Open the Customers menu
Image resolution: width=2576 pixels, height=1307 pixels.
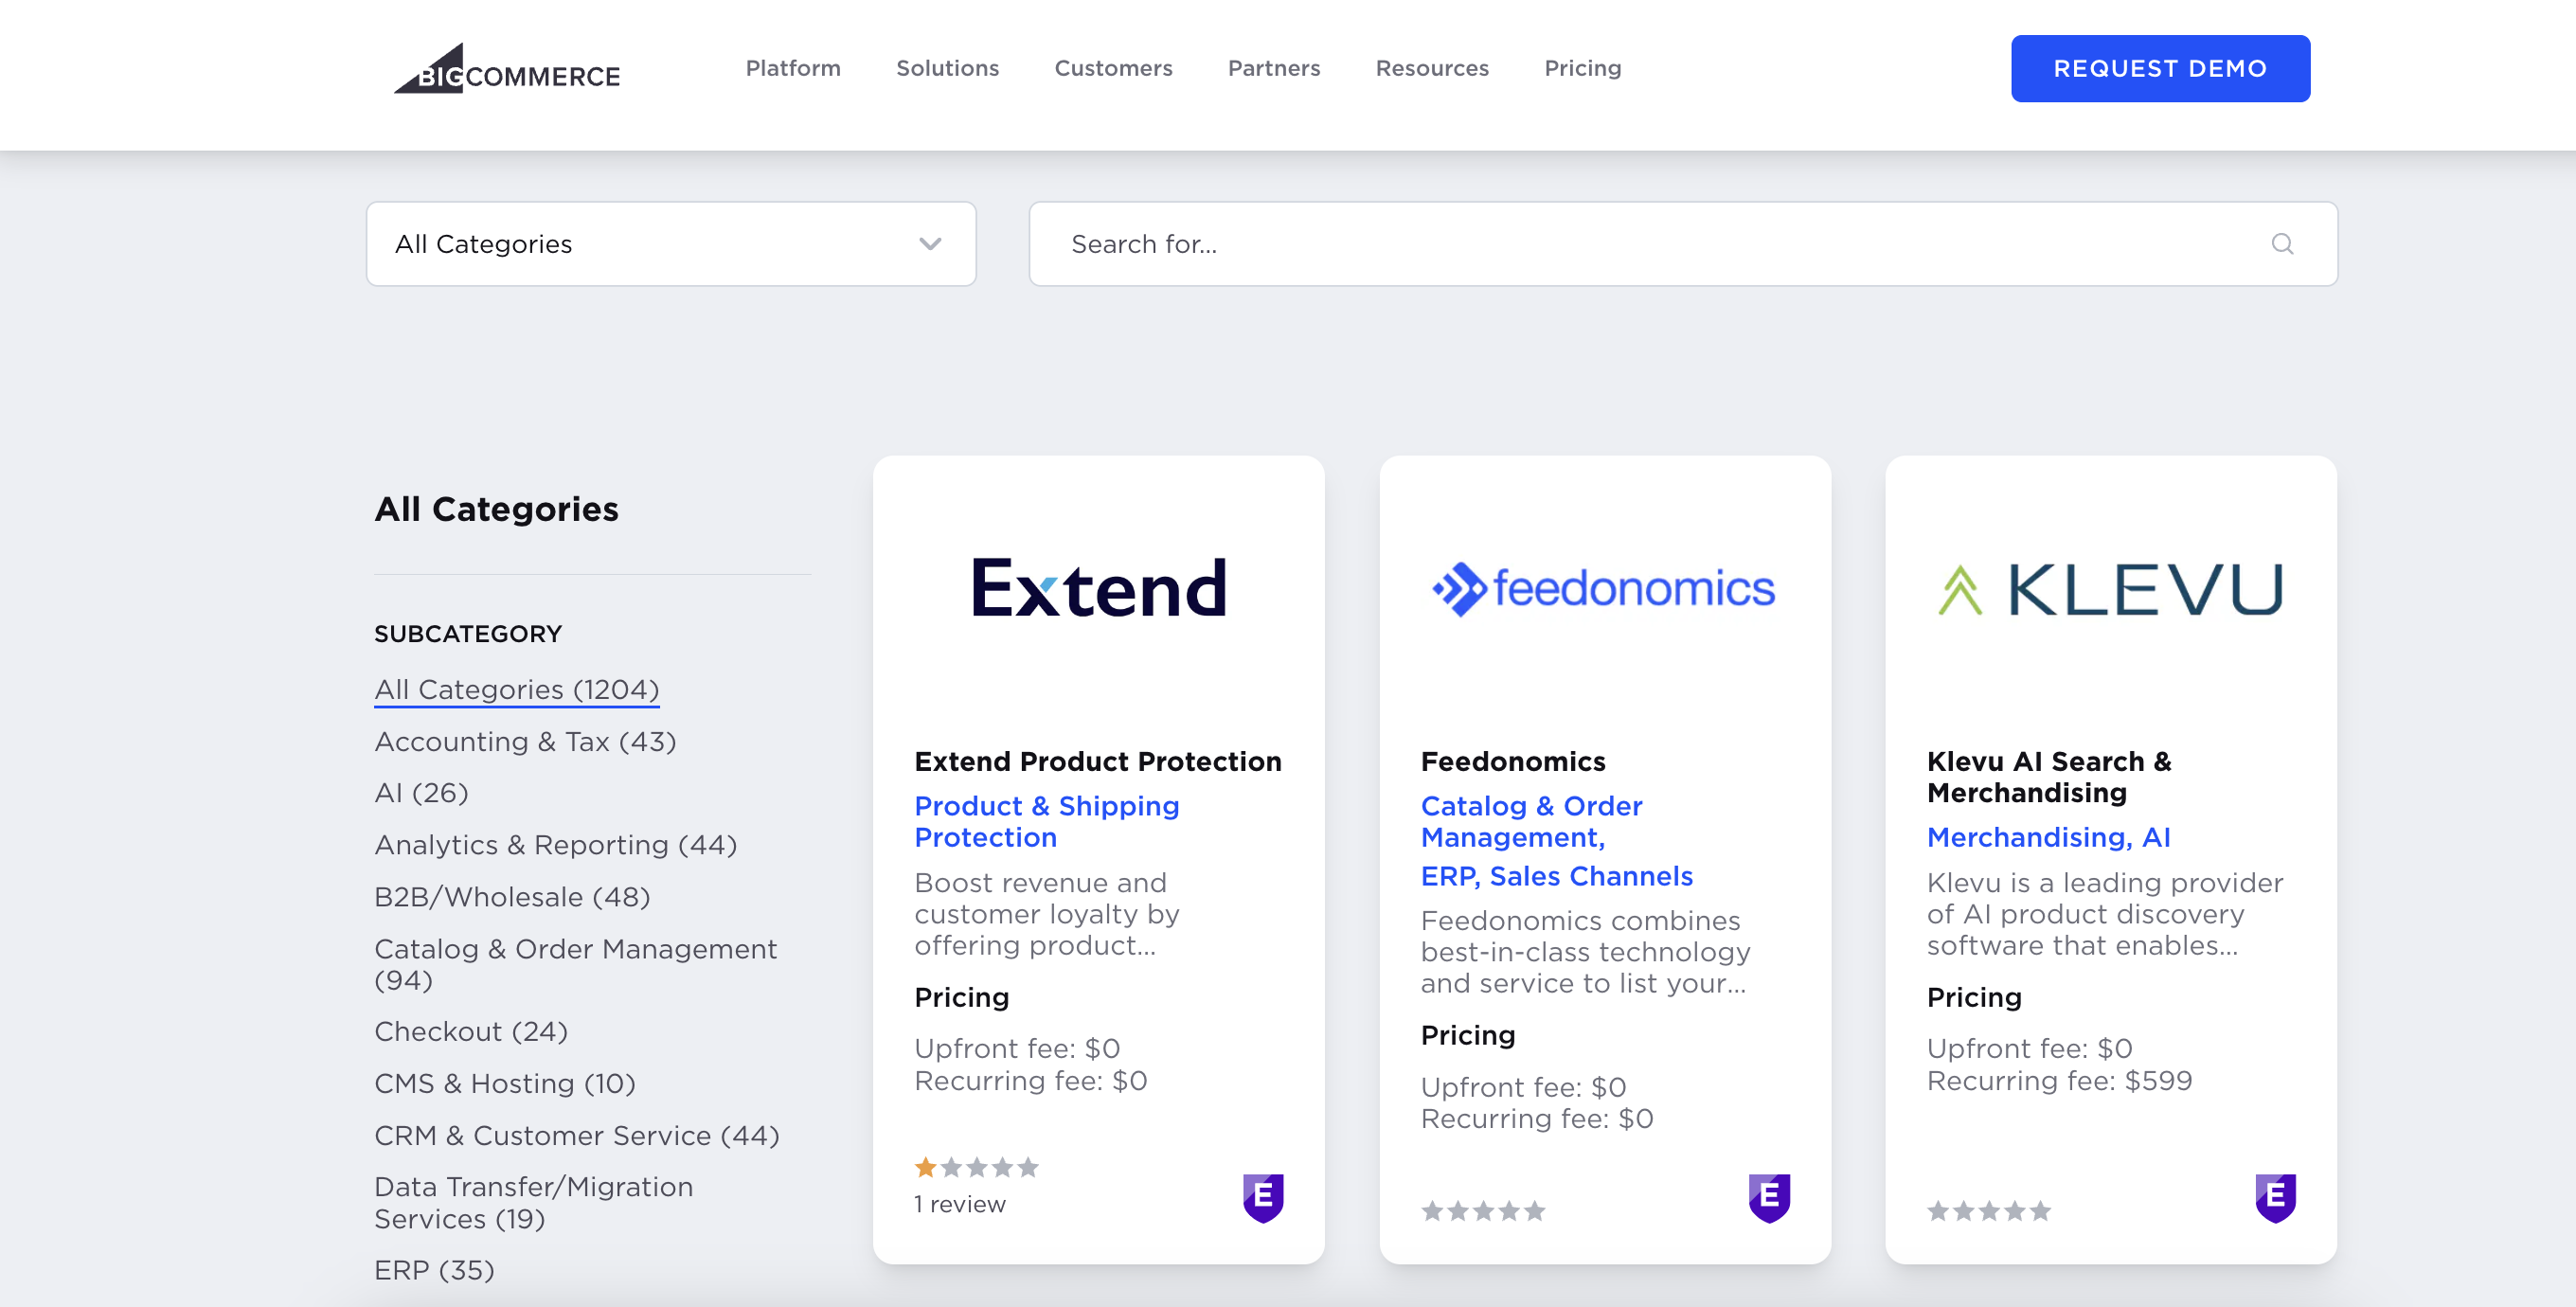1113,68
